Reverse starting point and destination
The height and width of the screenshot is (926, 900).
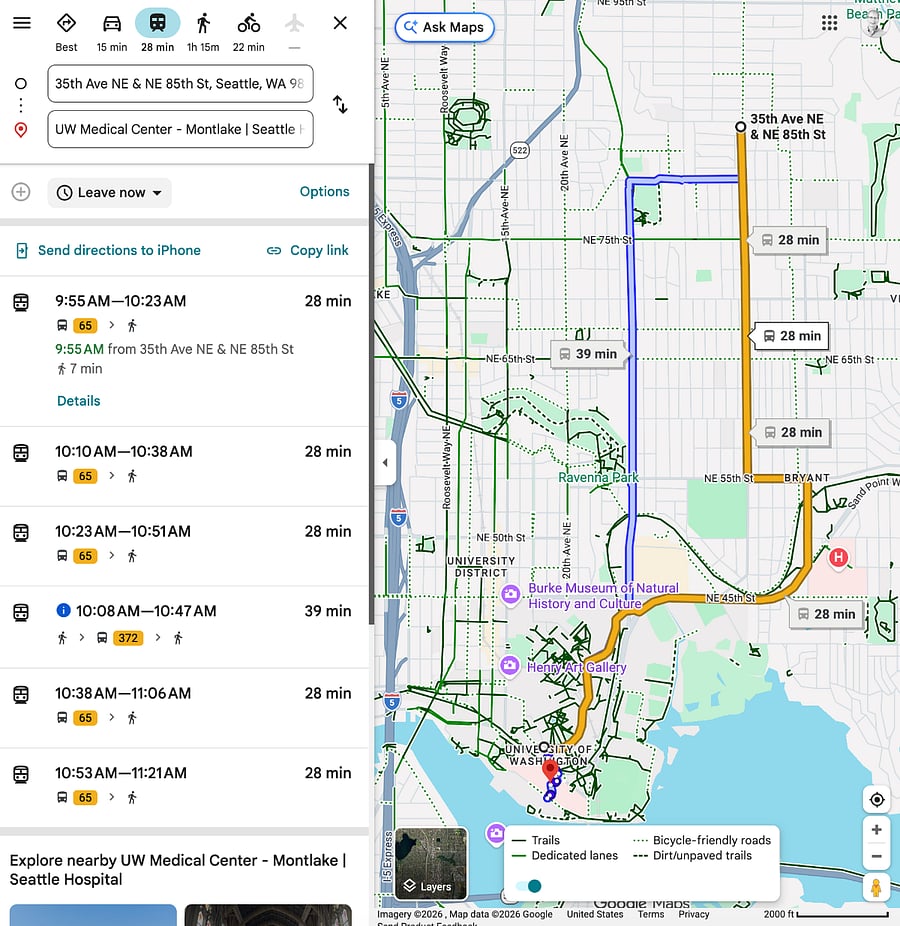[x=340, y=105]
